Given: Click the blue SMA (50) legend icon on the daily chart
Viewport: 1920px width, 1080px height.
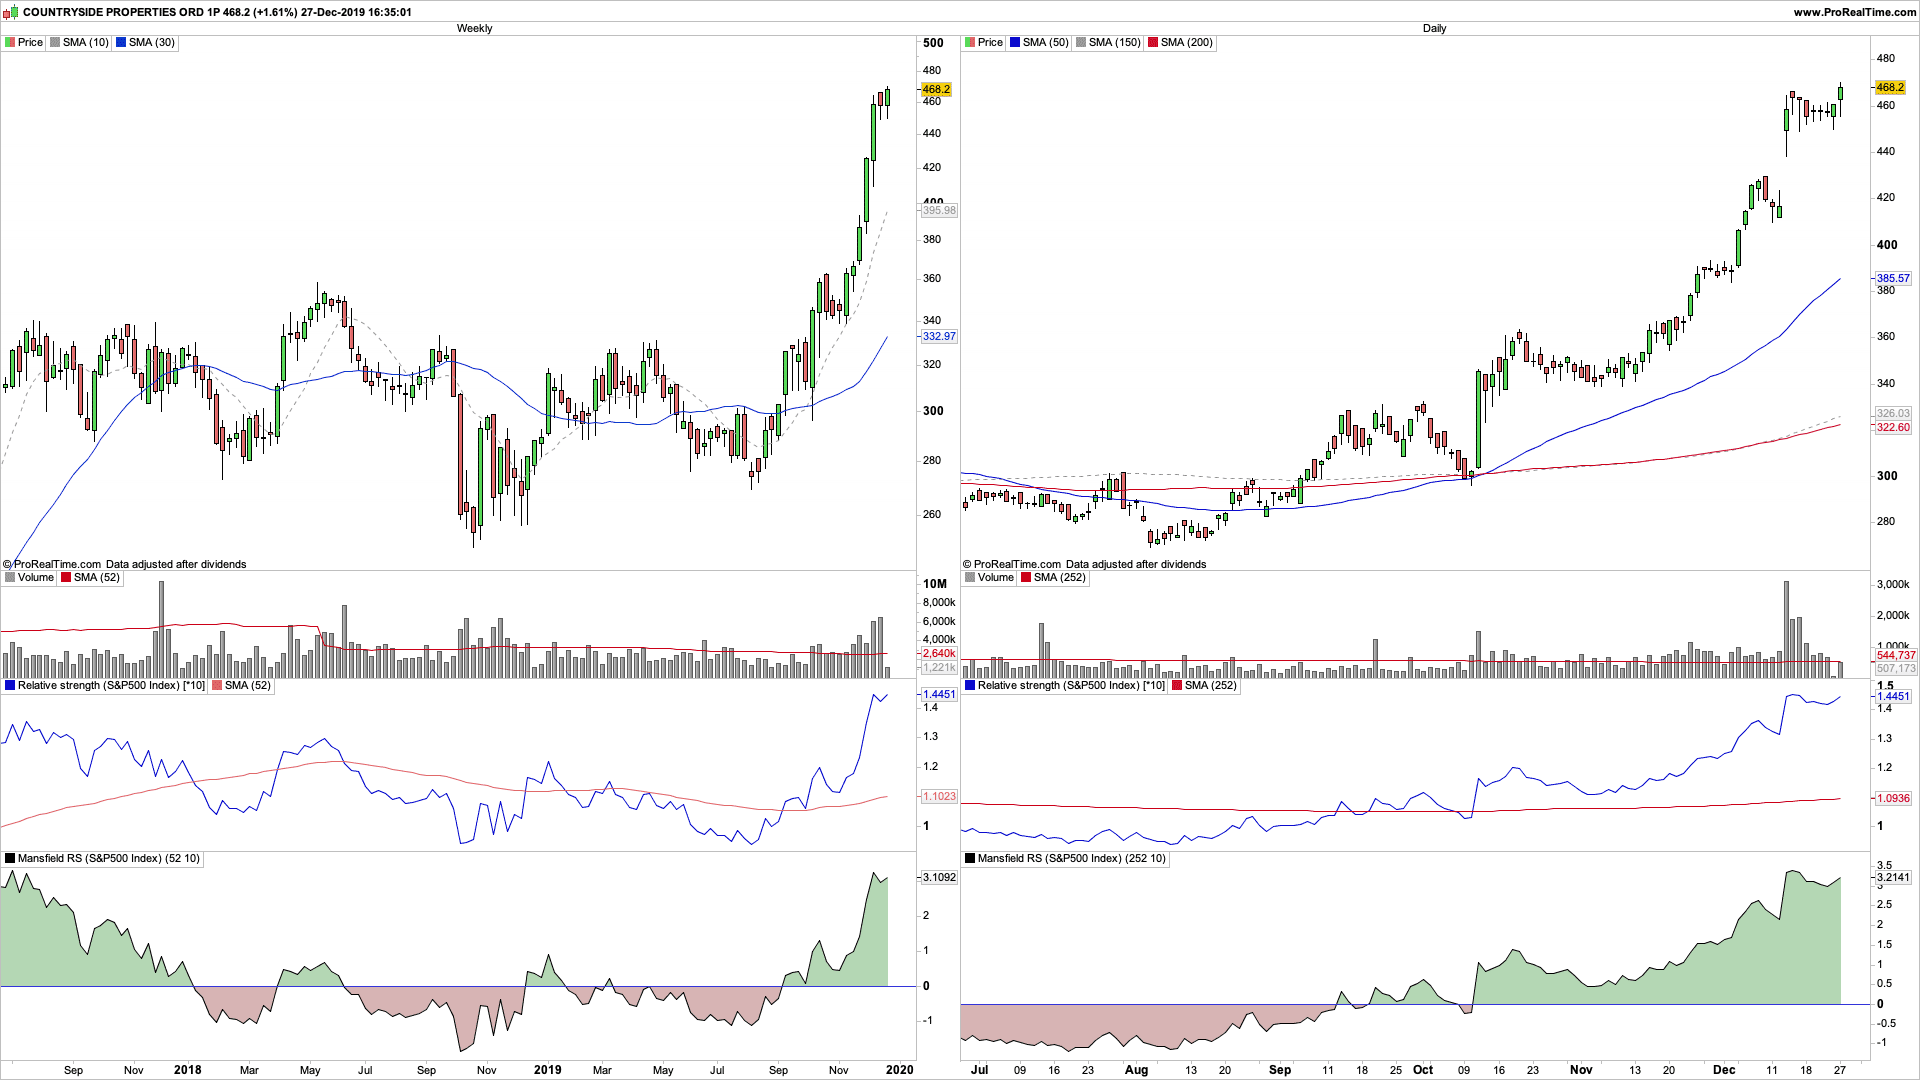Looking at the screenshot, I should [1015, 43].
